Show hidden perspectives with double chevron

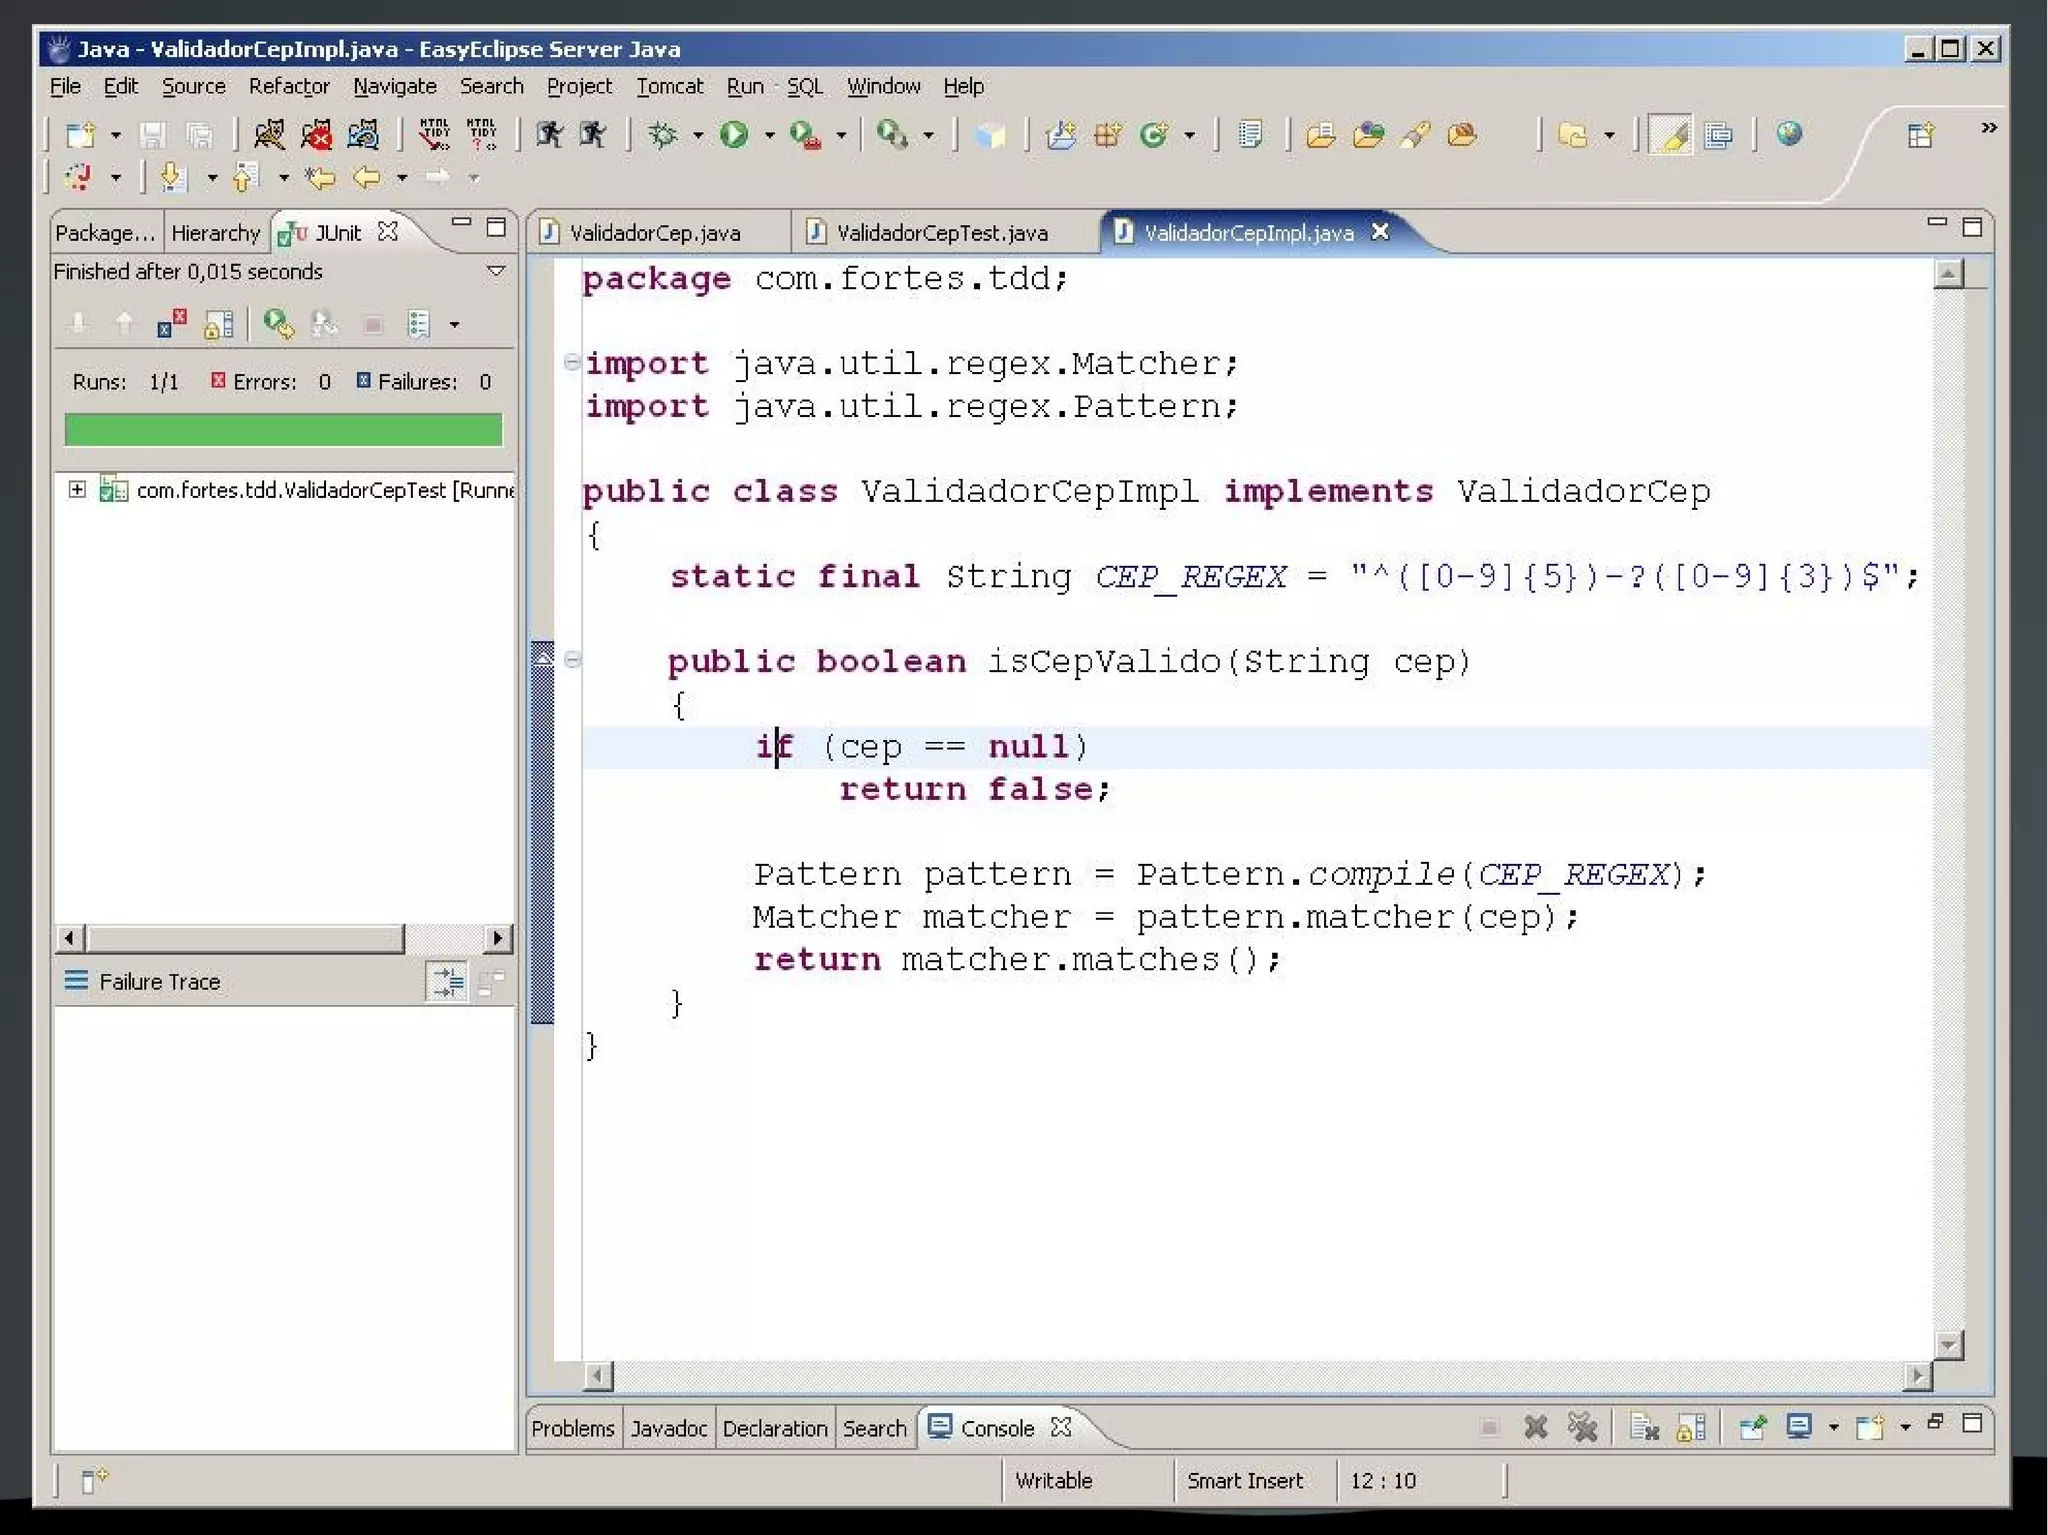point(1989,127)
